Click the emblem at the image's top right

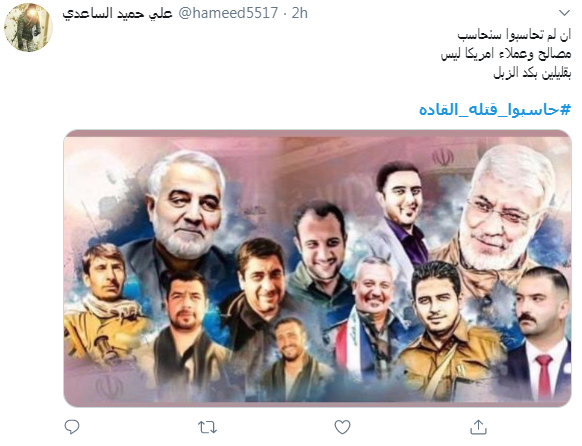[x=443, y=157]
